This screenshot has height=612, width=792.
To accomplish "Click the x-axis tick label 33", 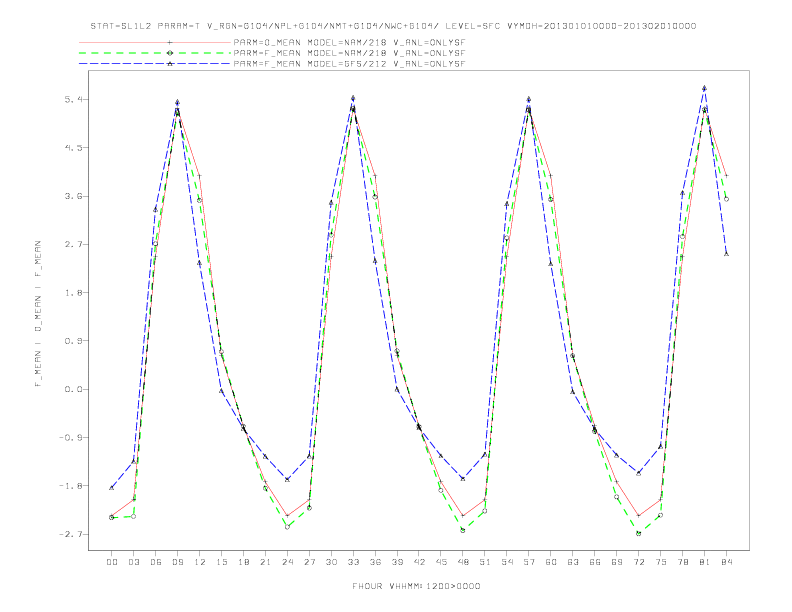I will [x=353, y=562].
